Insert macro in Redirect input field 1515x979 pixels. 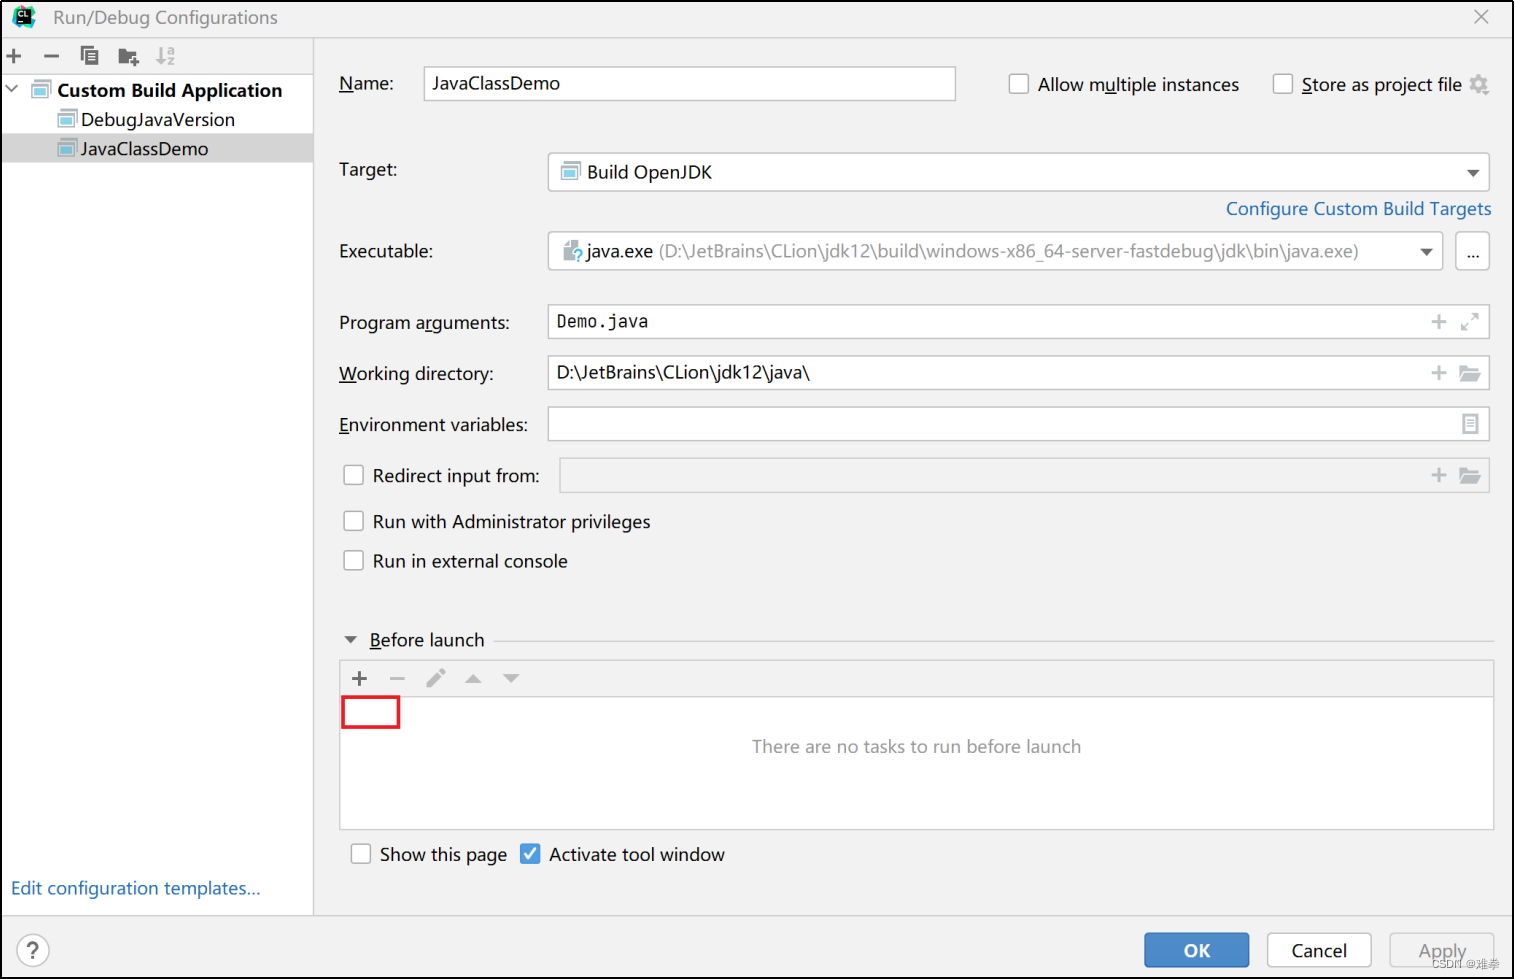coord(1438,475)
